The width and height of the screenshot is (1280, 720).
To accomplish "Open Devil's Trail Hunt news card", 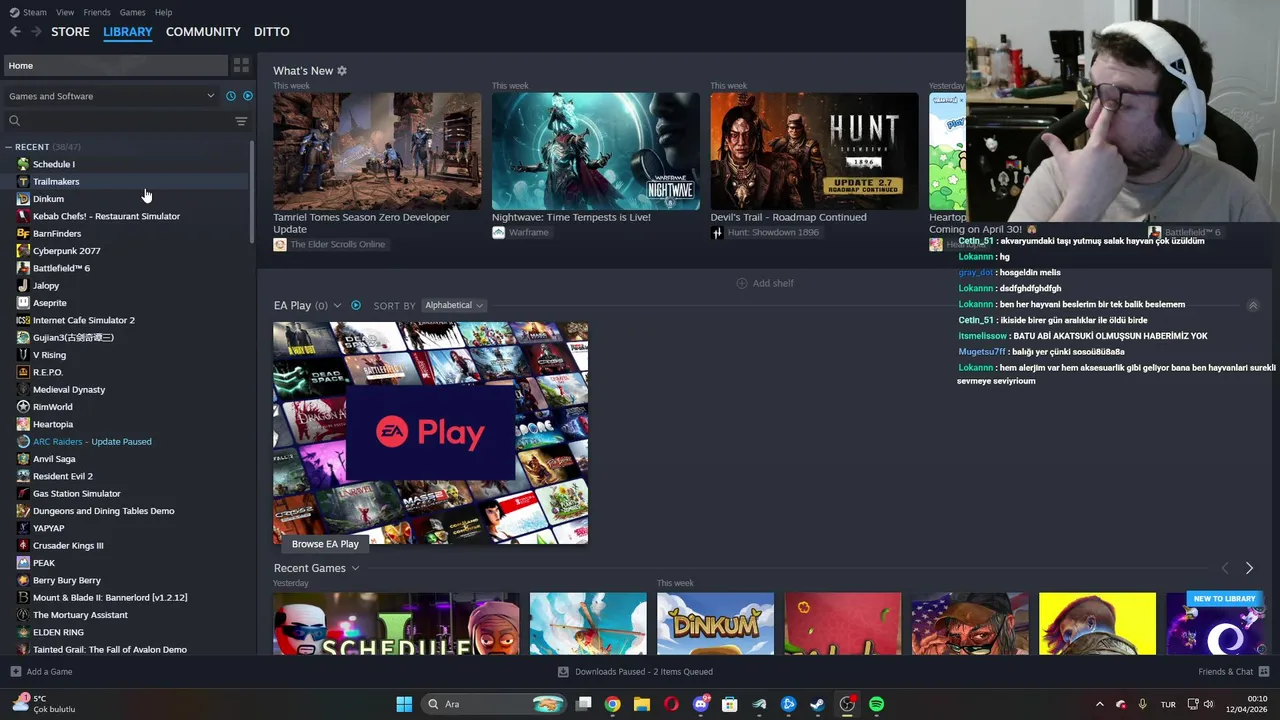I will pyautogui.click(x=814, y=151).
